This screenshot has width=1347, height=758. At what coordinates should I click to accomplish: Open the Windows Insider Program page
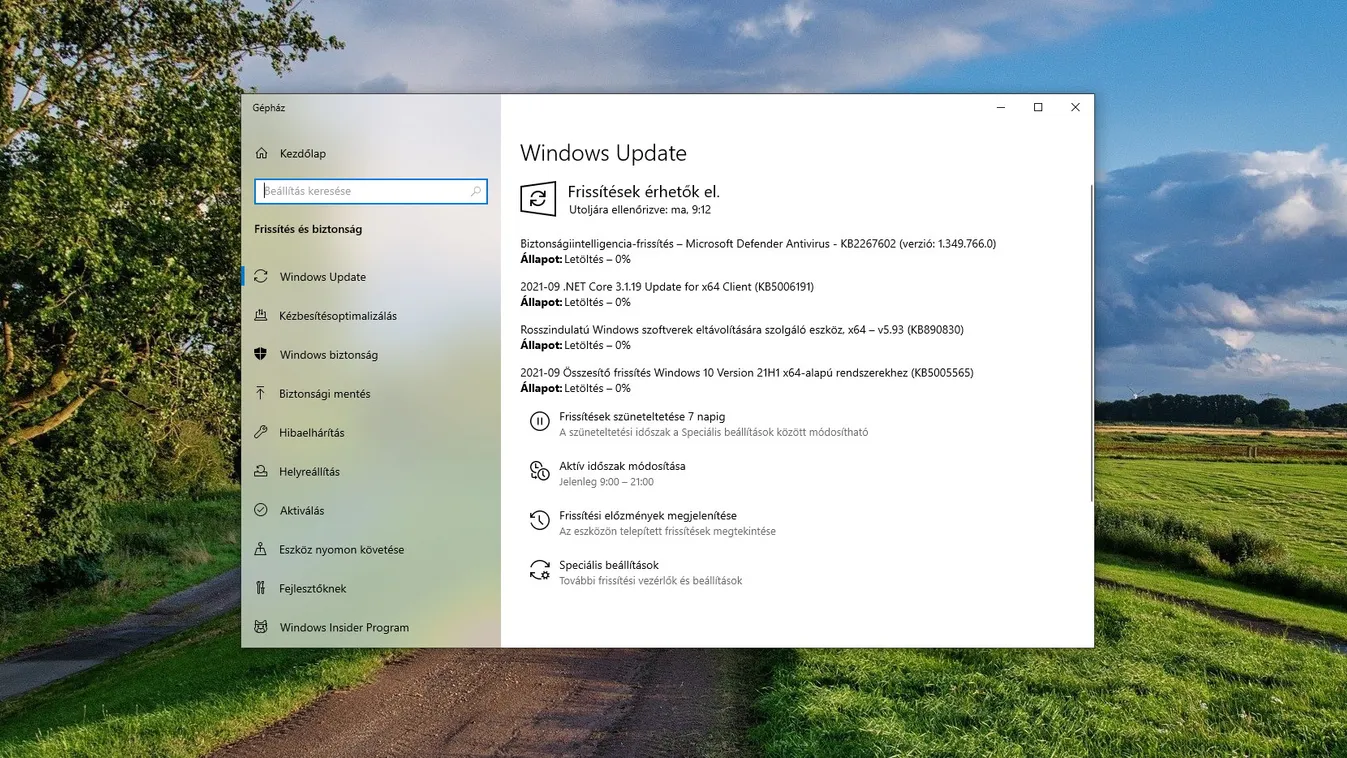pyautogui.click(x=371, y=627)
